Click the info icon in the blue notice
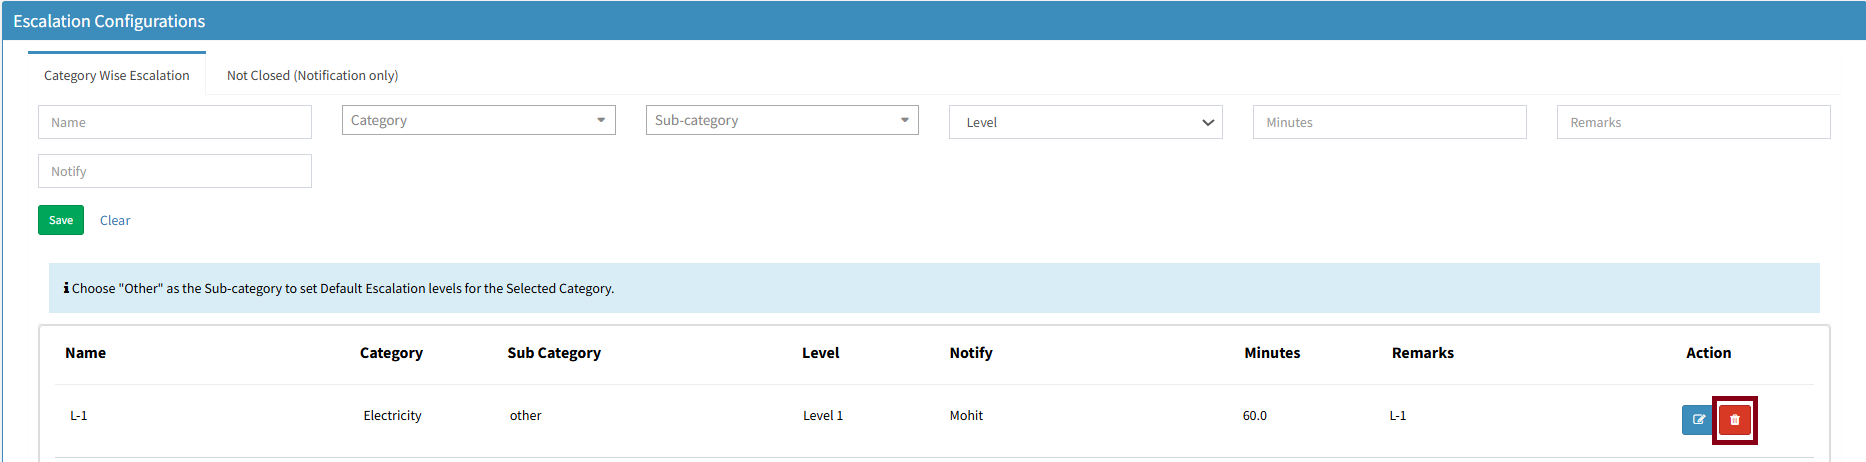 [66, 288]
